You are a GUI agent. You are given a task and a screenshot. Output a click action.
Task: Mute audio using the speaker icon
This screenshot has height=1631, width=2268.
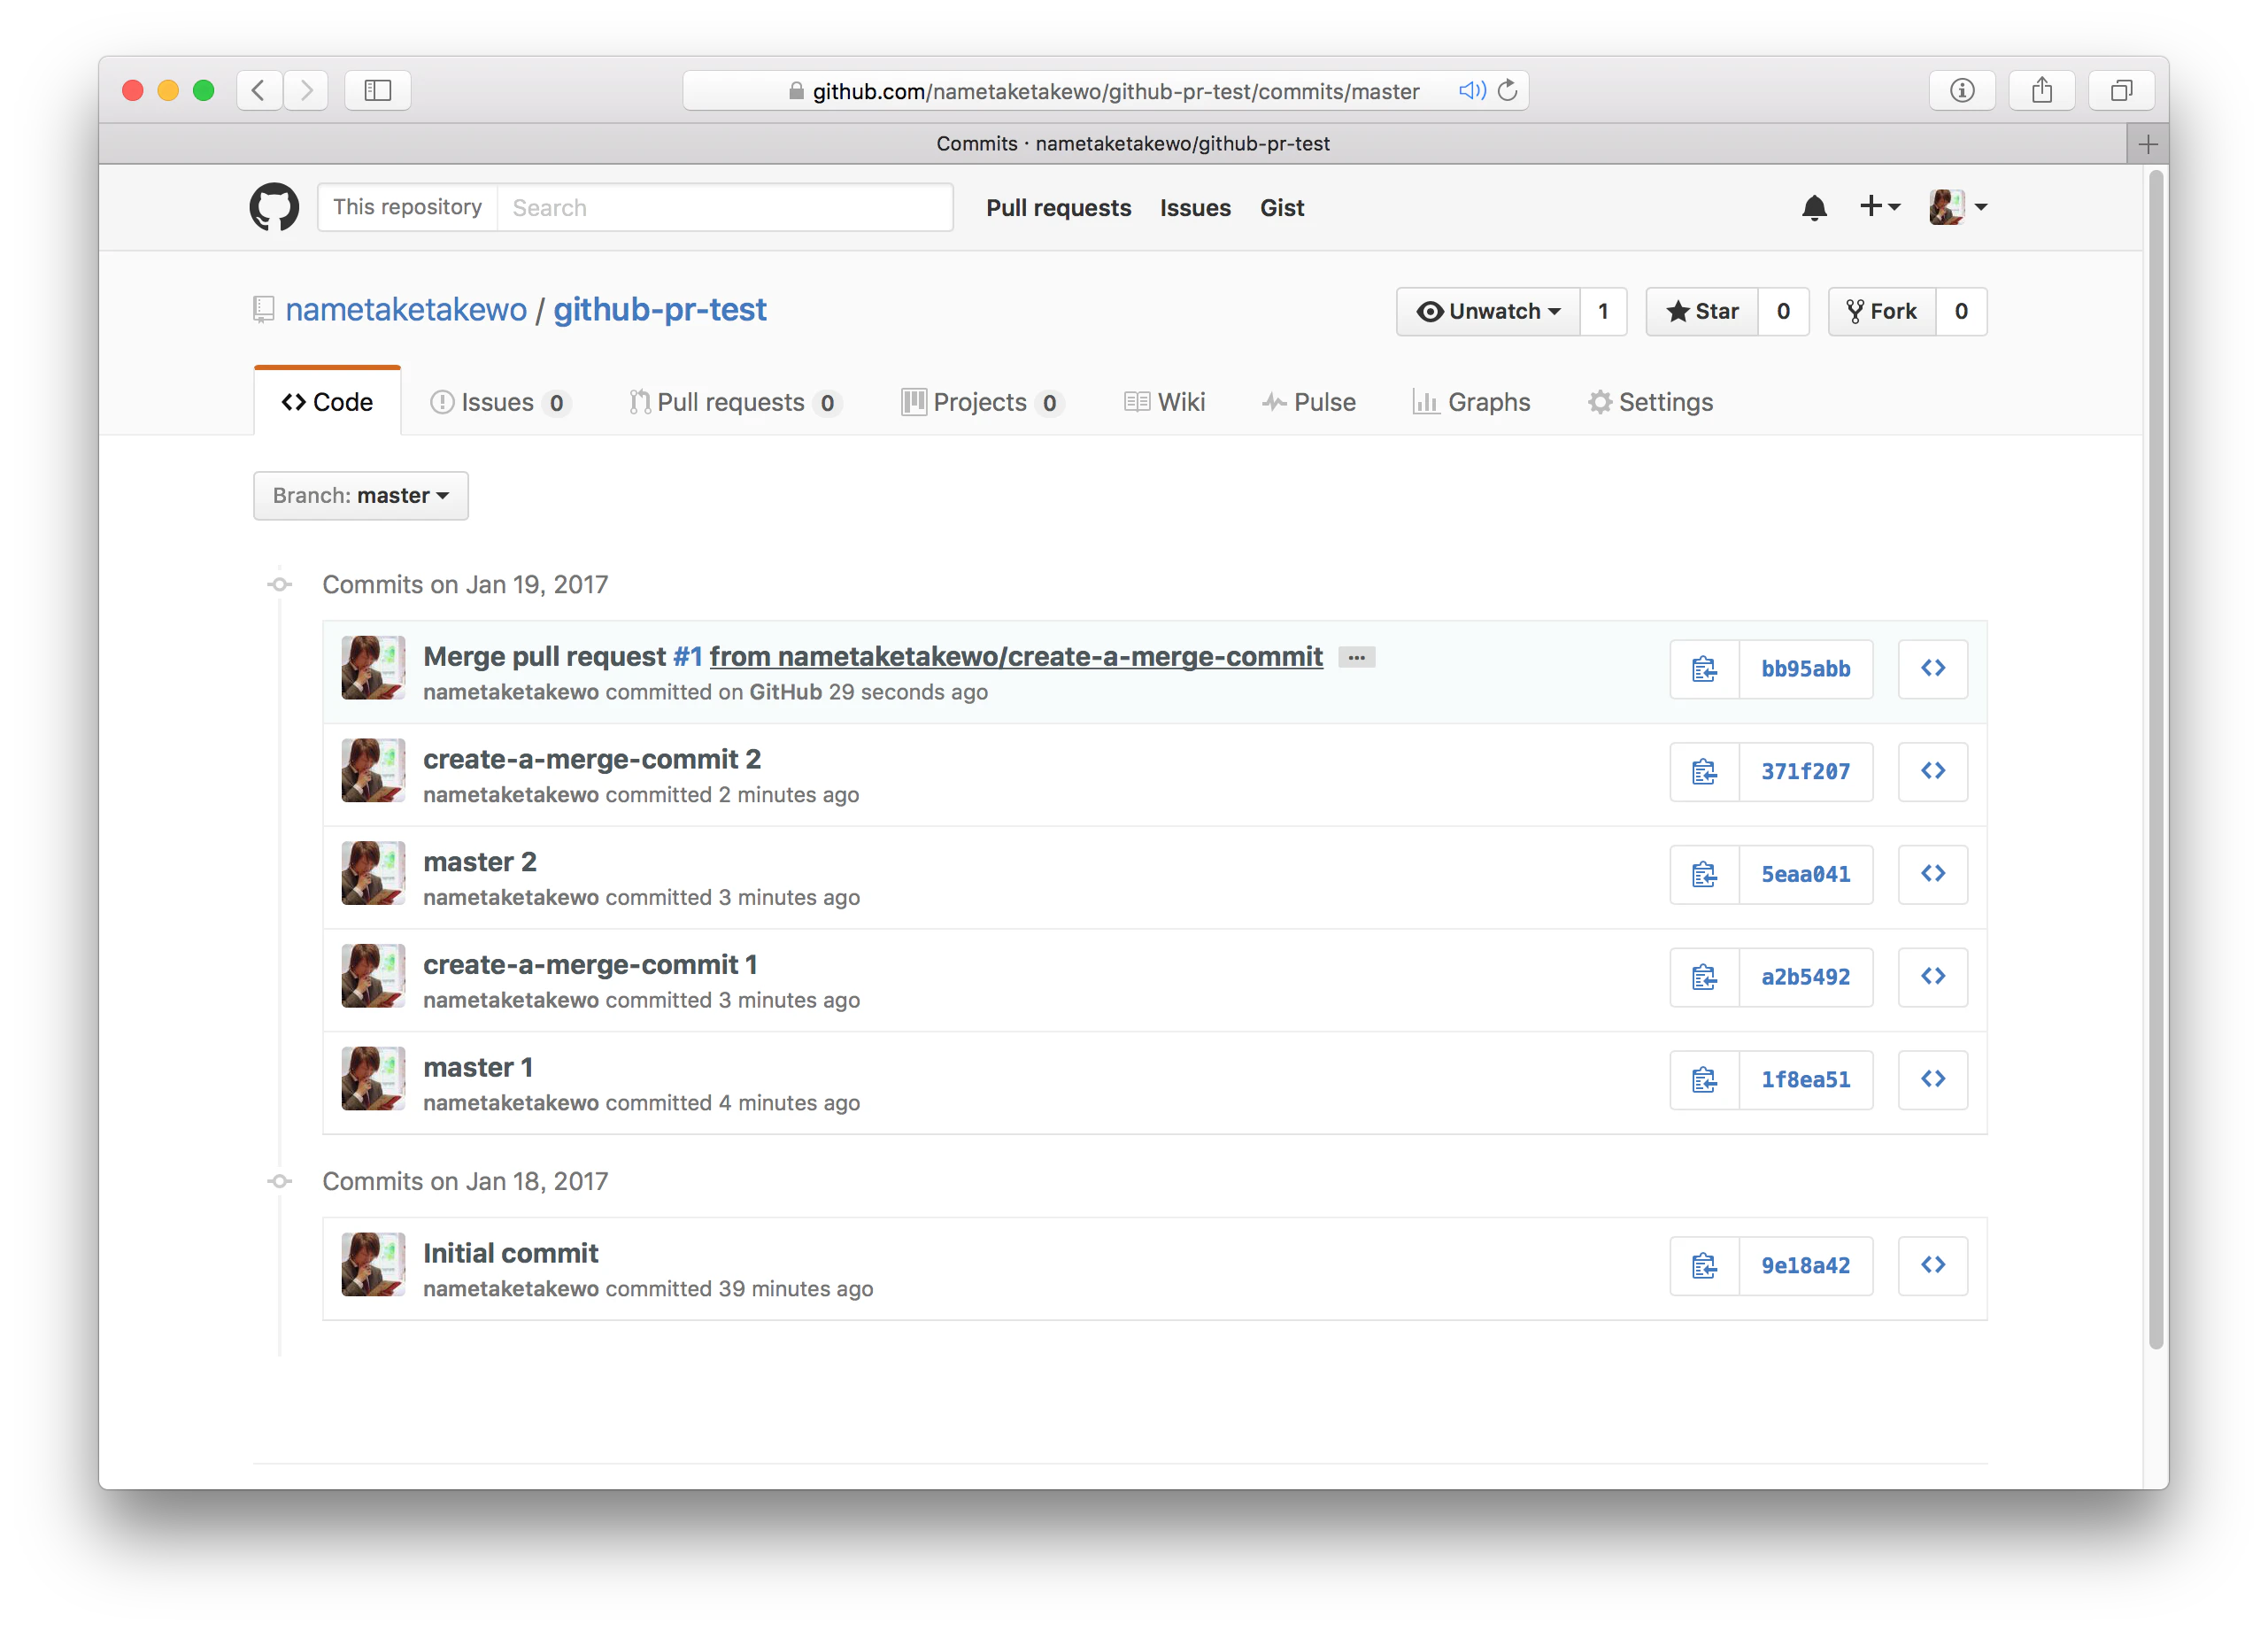[1472, 91]
